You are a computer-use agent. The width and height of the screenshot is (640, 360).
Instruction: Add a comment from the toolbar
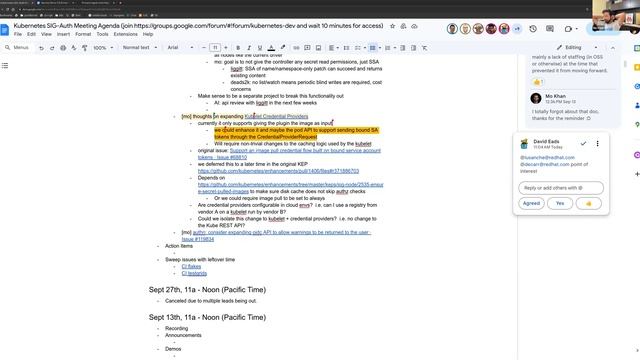pos(307,48)
